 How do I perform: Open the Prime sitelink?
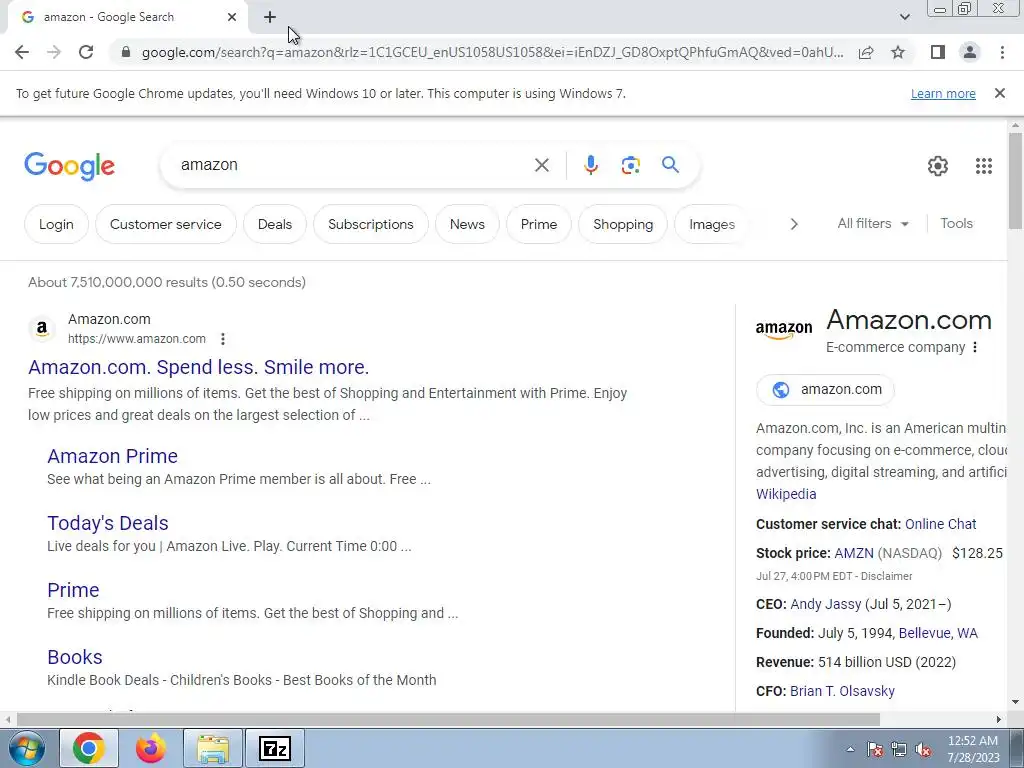tap(73, 590)
